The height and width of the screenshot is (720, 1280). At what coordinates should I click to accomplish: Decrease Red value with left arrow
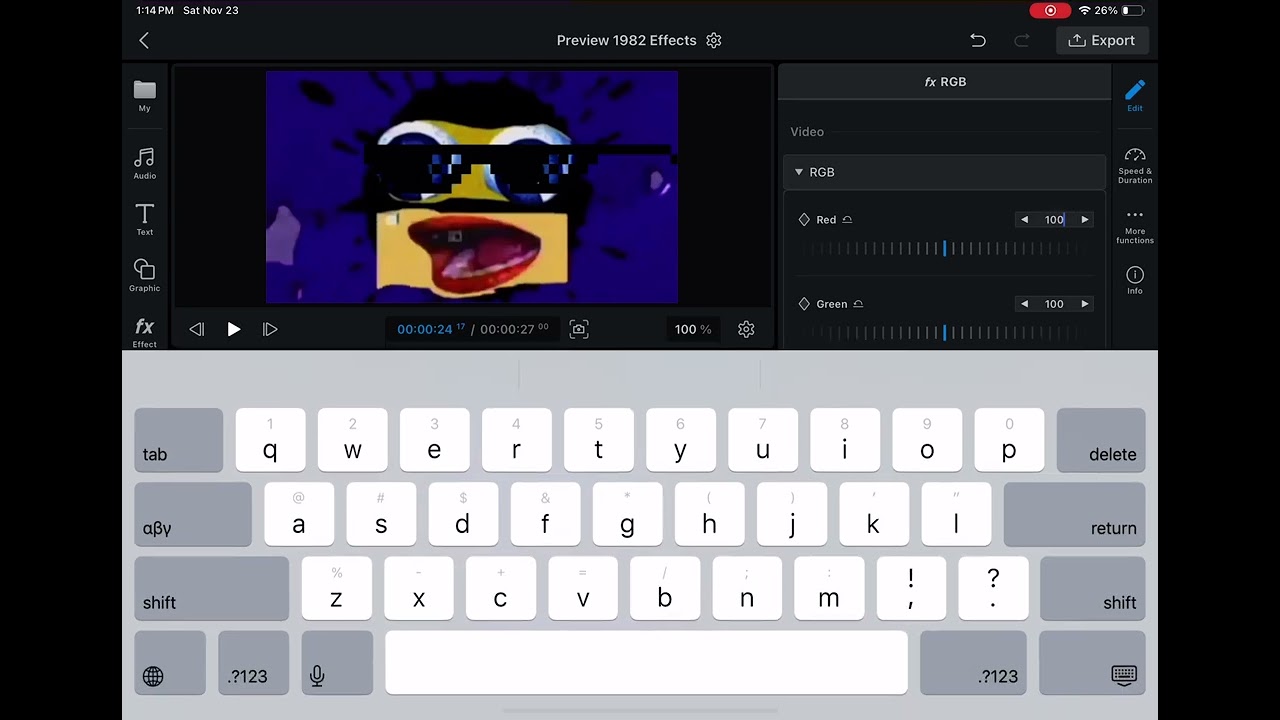[1024, 220]
